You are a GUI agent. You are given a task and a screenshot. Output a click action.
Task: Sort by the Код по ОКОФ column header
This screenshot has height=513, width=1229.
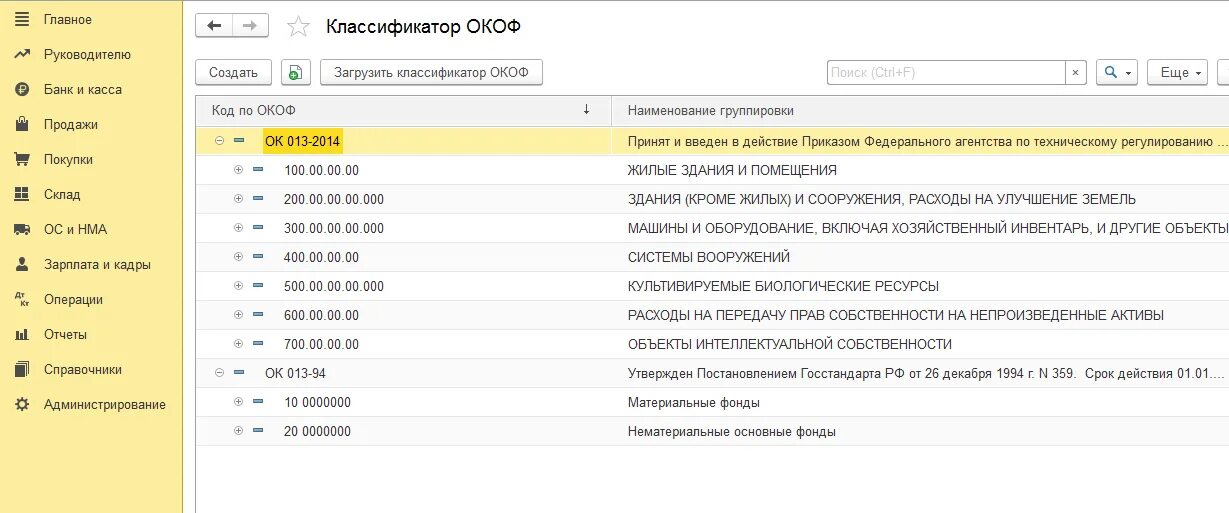click(400, 110)
